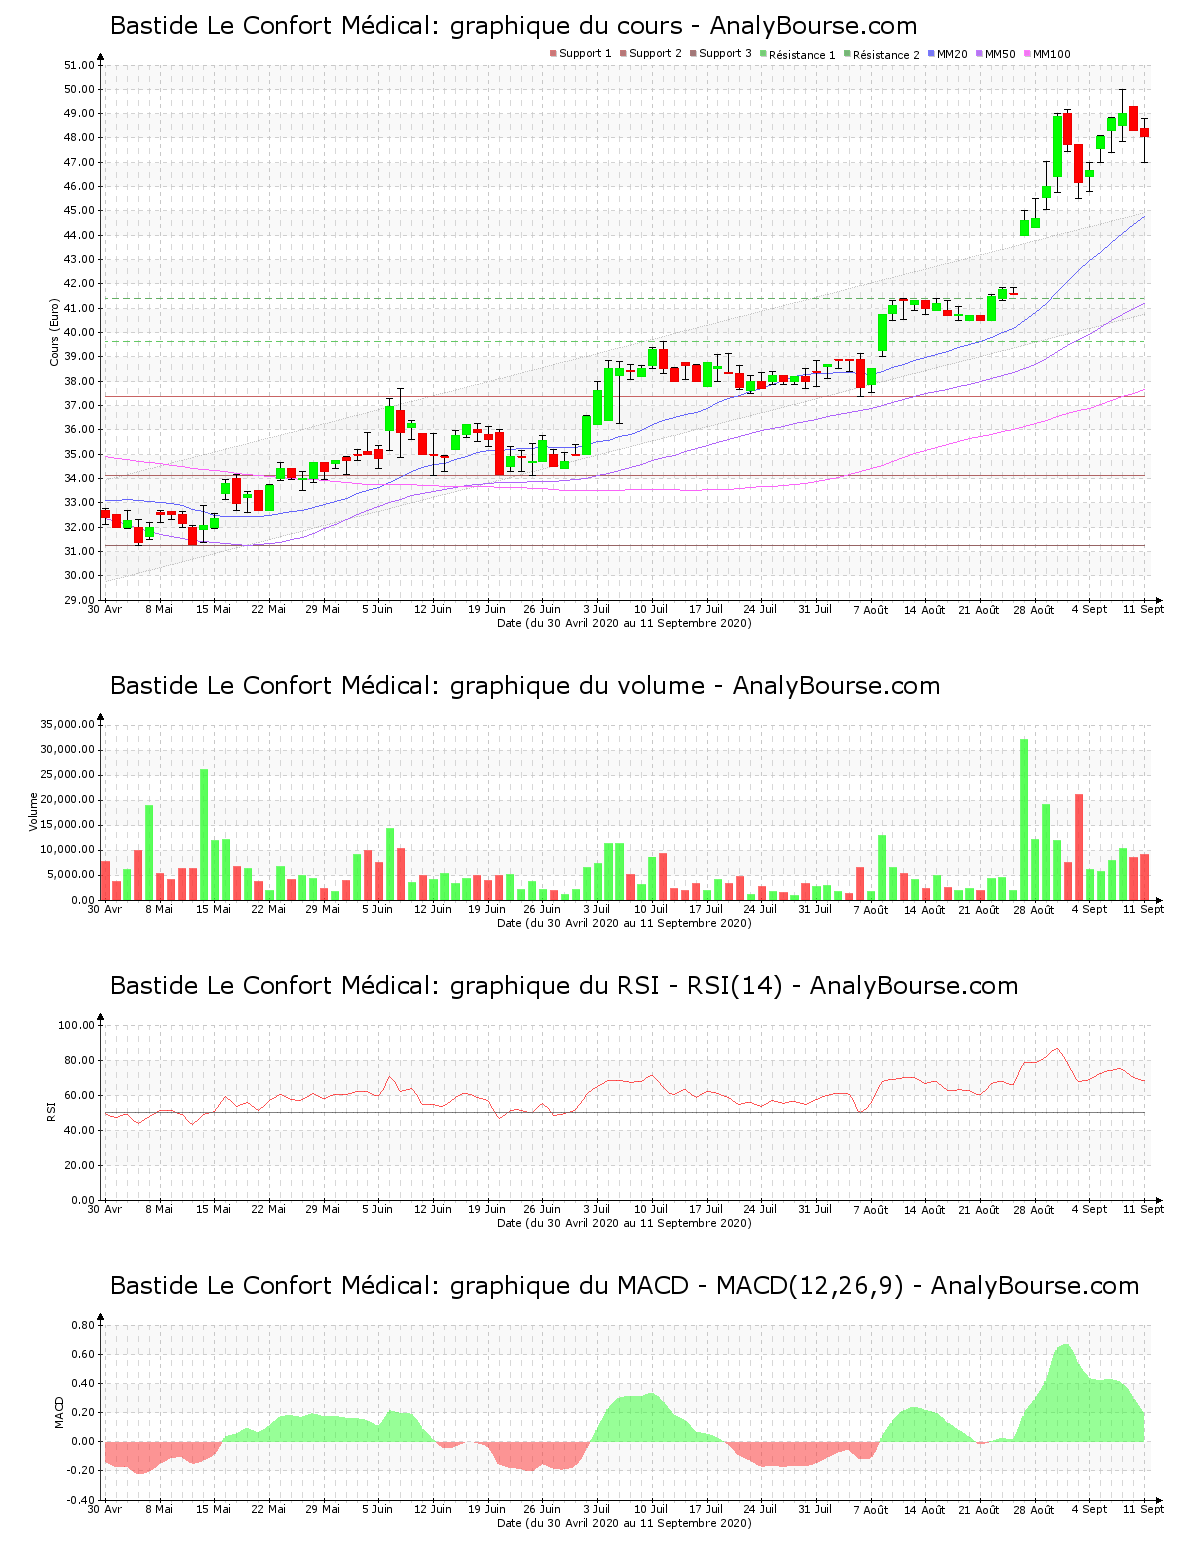Click the MM20 legend color square
Screen dimensions: 1200x1550
coord(931,54)
